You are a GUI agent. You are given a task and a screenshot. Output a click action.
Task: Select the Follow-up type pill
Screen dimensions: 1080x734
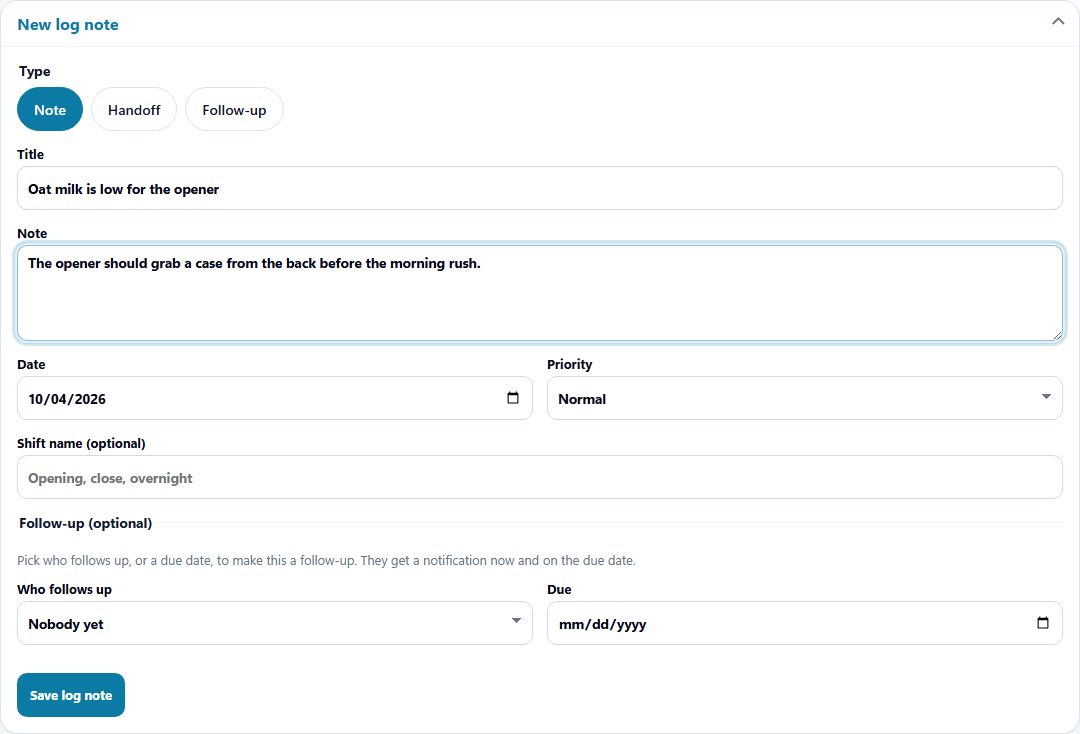[234, 109]
